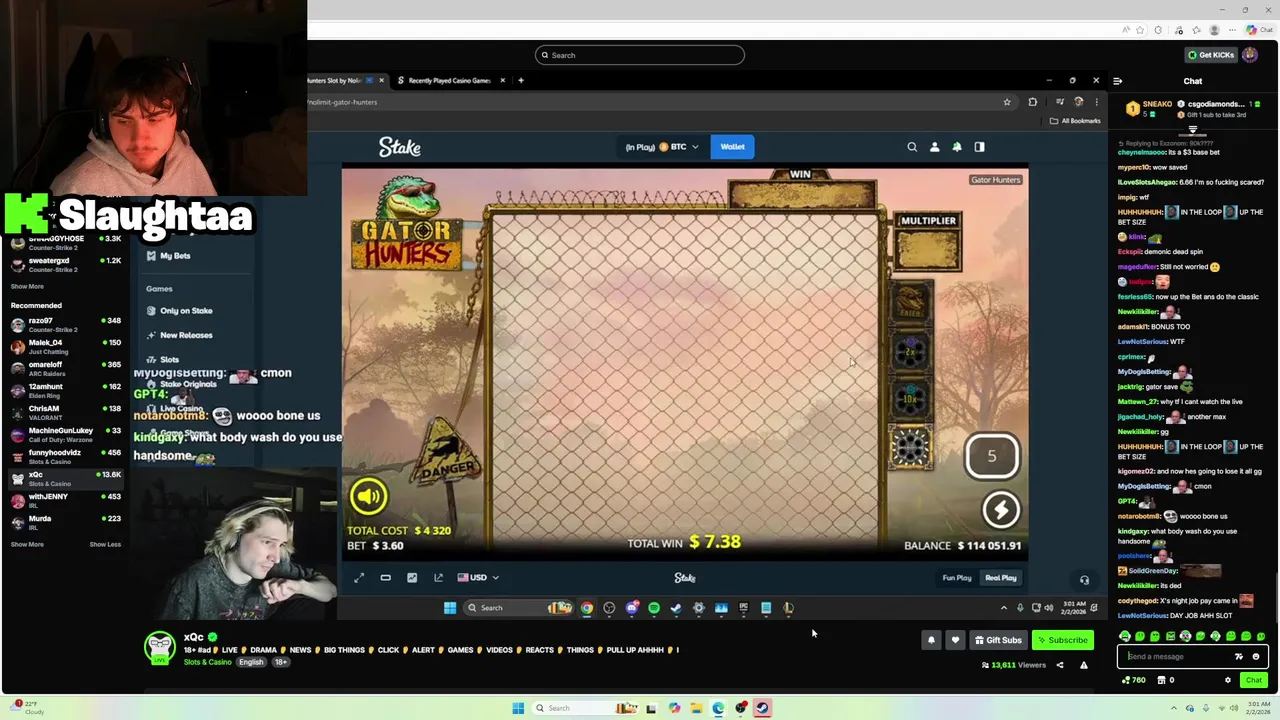
Task: Open funnyhoodvidz recommended channel
Action: pyautogui.click(x=65, y=456)
